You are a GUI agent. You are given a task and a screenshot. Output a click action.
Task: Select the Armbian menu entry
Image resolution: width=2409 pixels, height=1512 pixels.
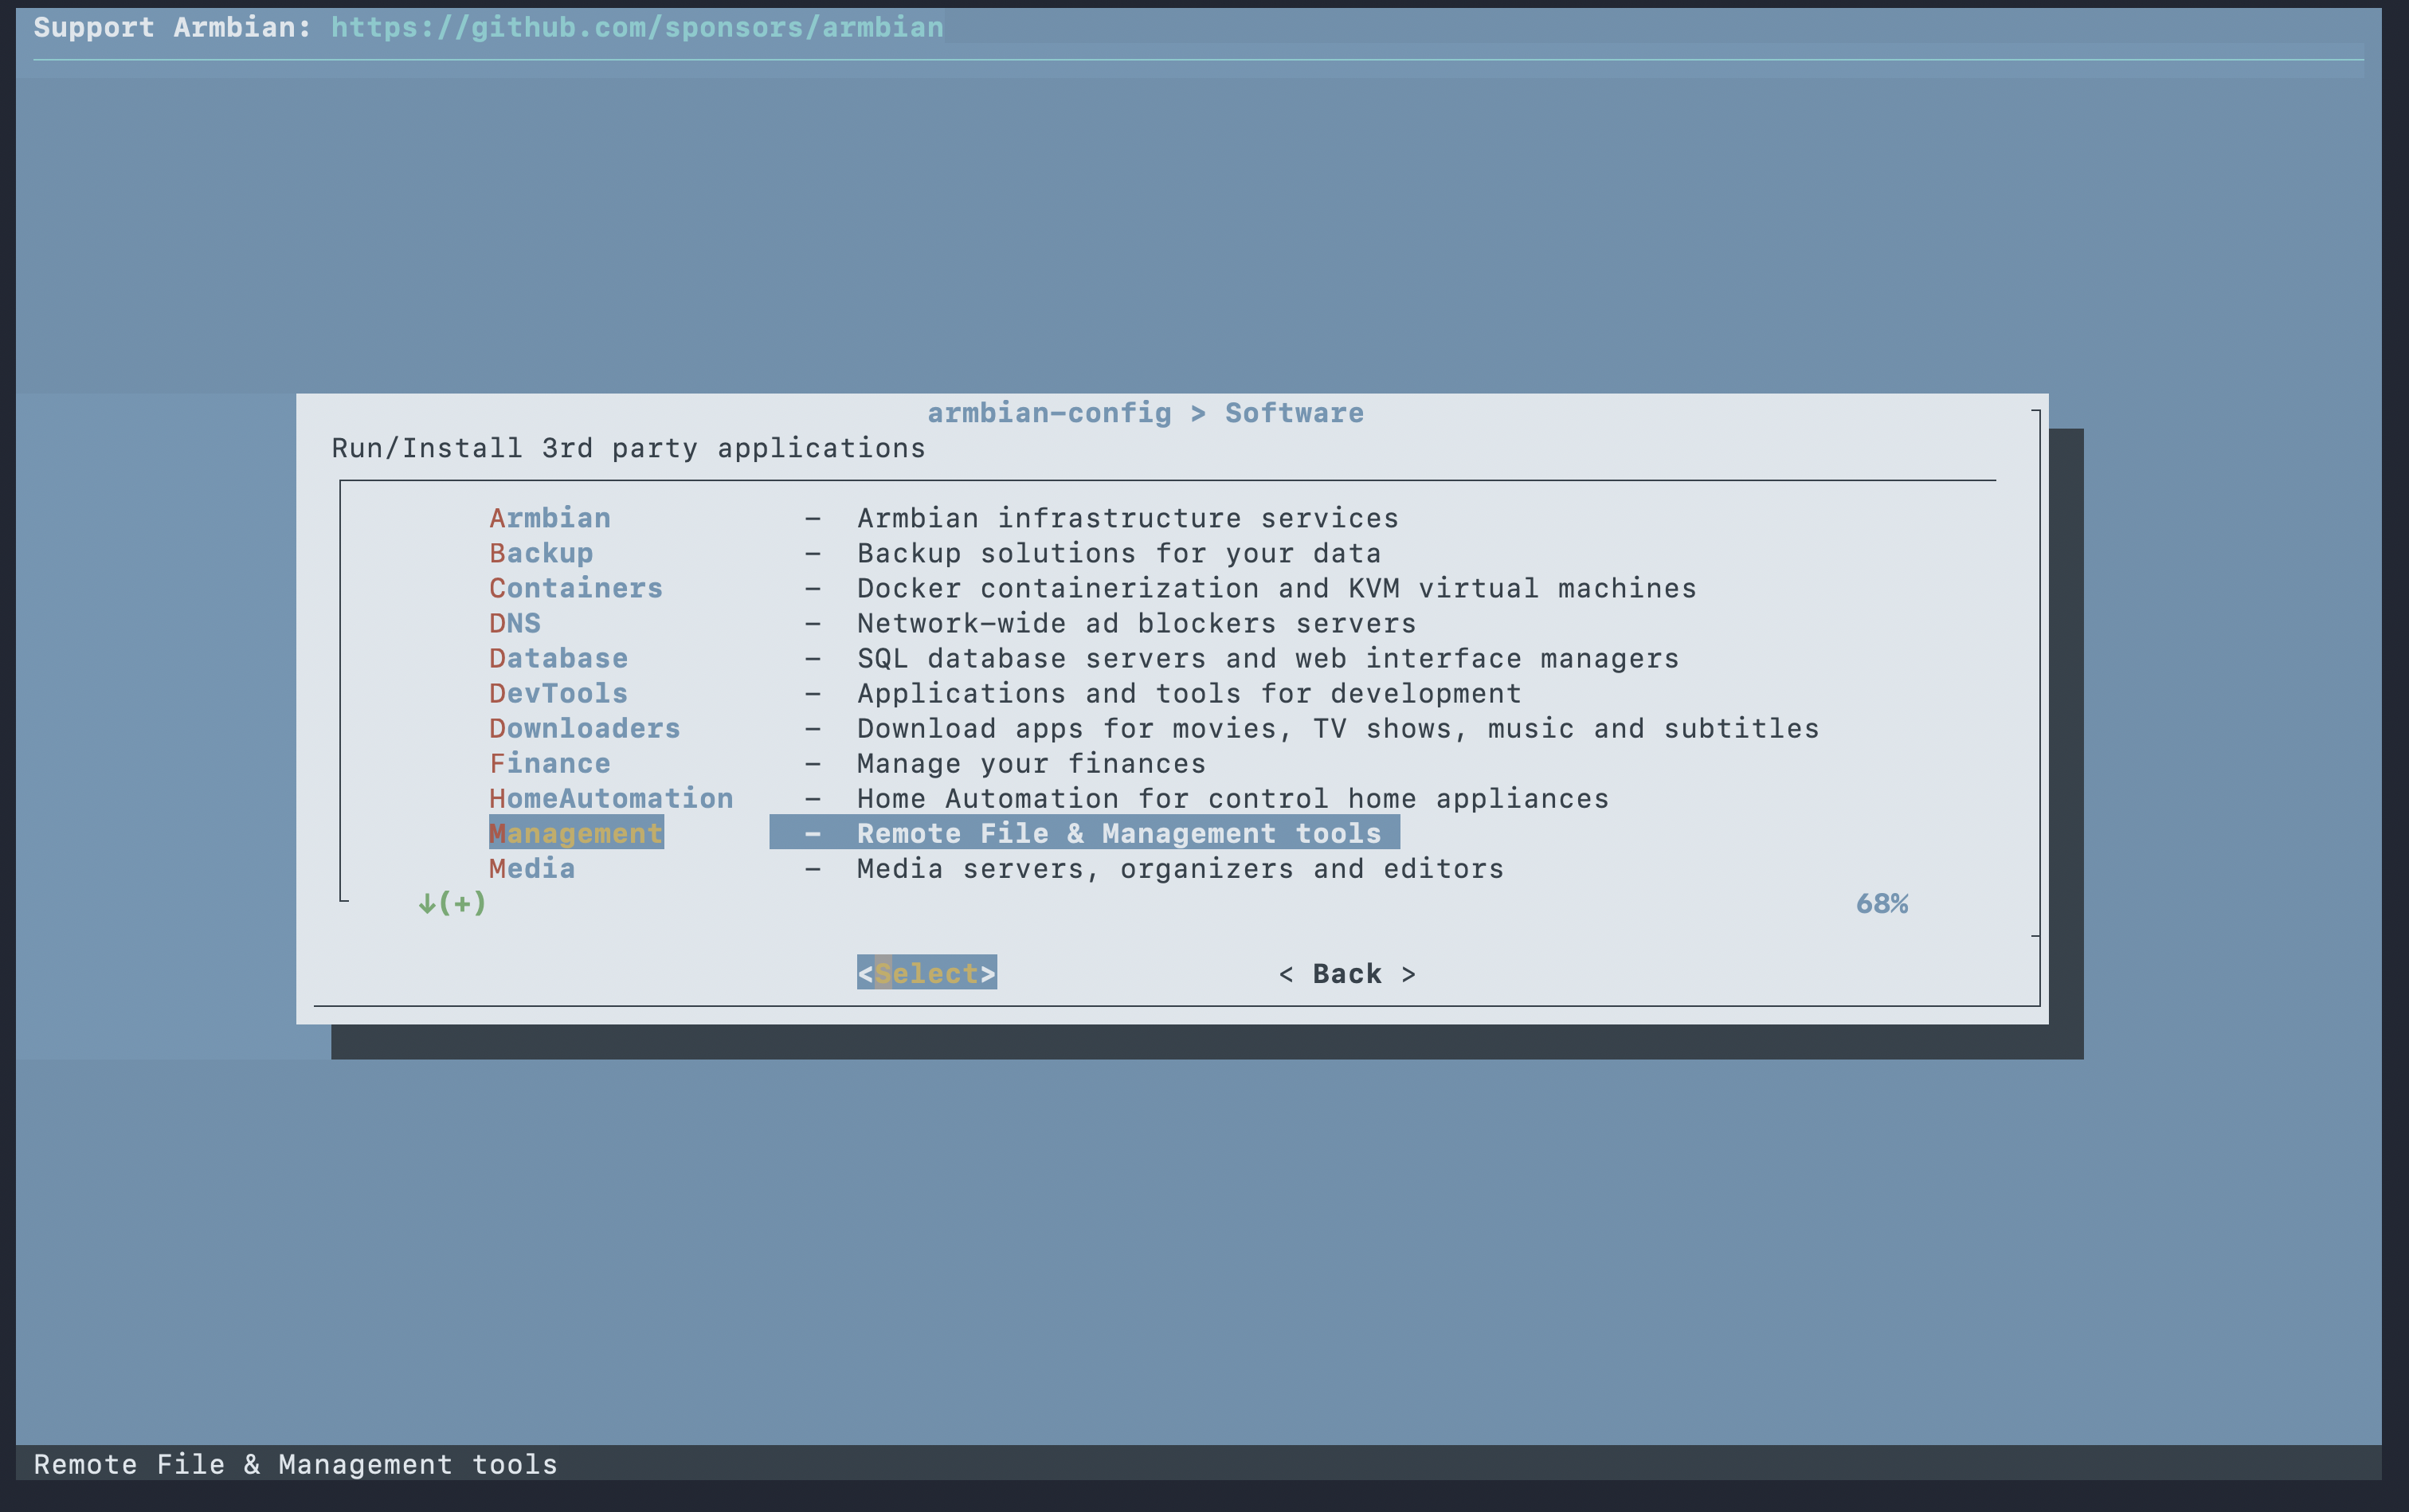(x=550, y=518)
